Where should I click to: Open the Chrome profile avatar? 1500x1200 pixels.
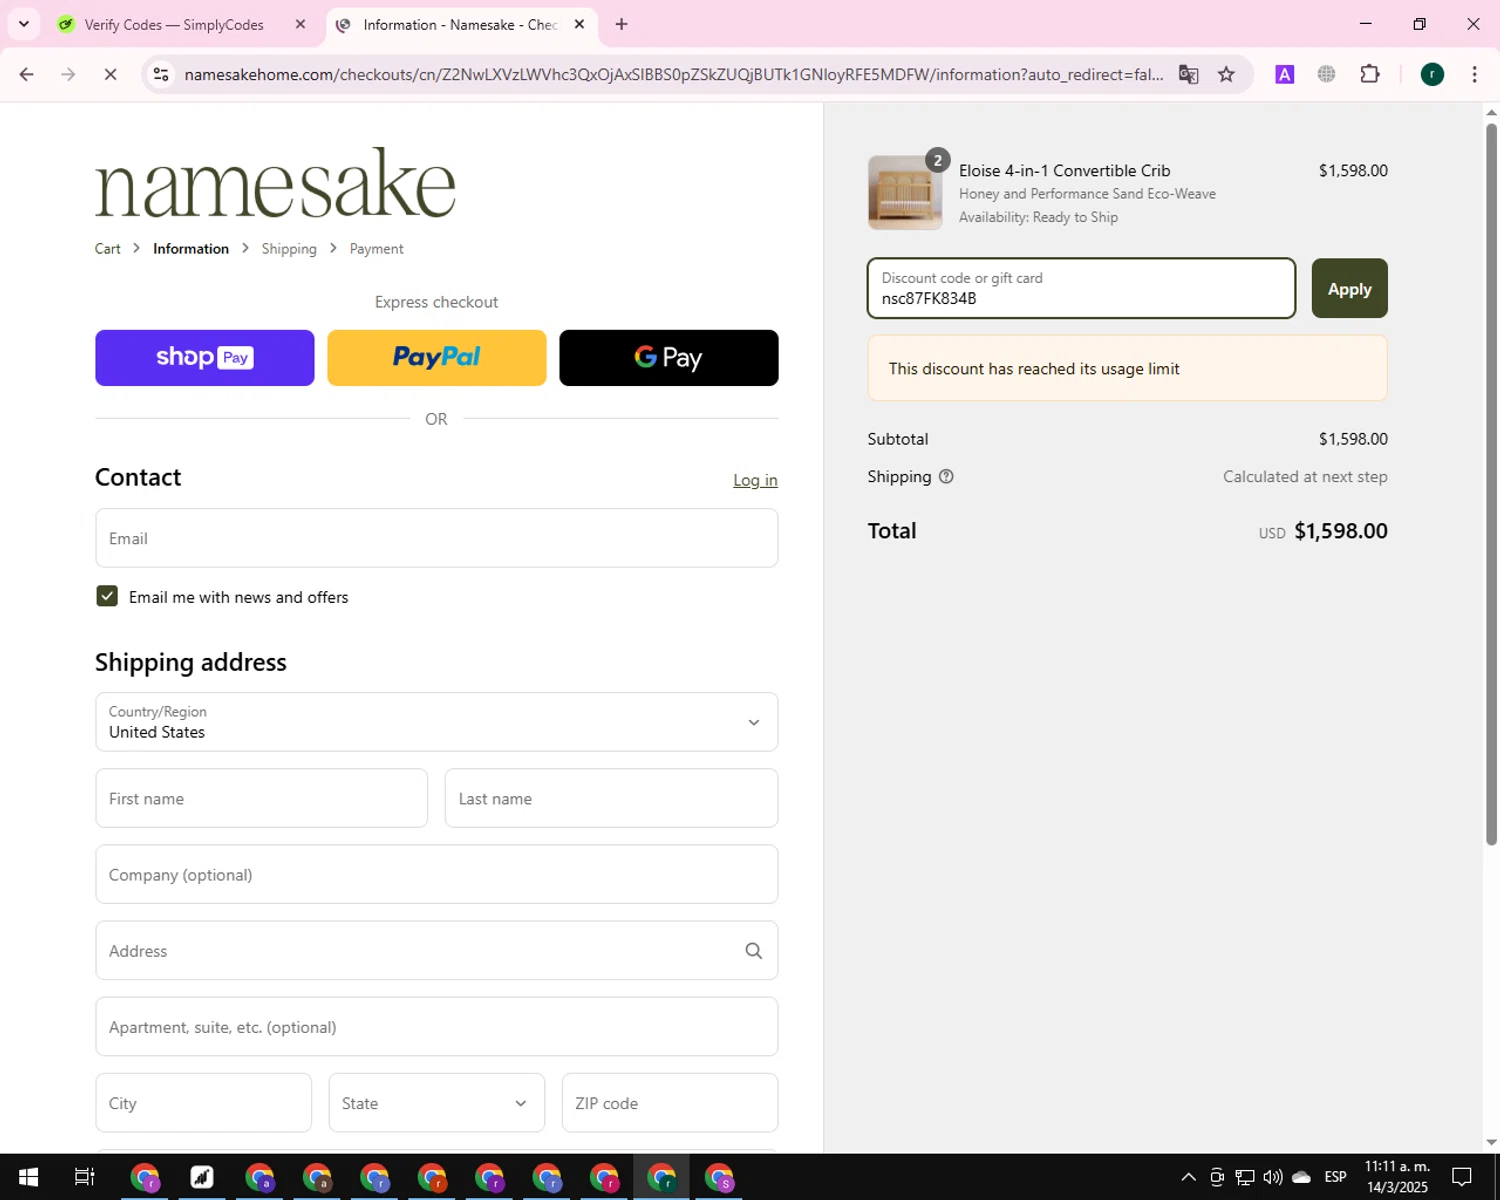[x=1432, y=74]
